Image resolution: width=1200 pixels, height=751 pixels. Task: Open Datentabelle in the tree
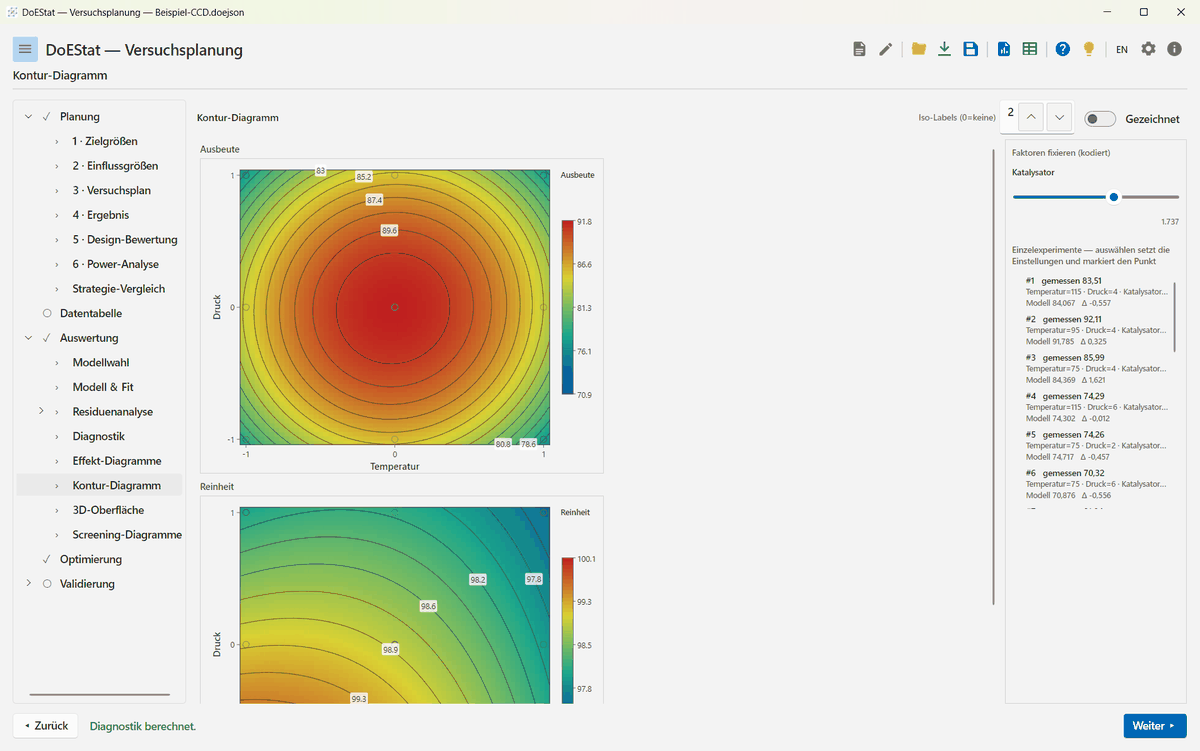[91, 313]
